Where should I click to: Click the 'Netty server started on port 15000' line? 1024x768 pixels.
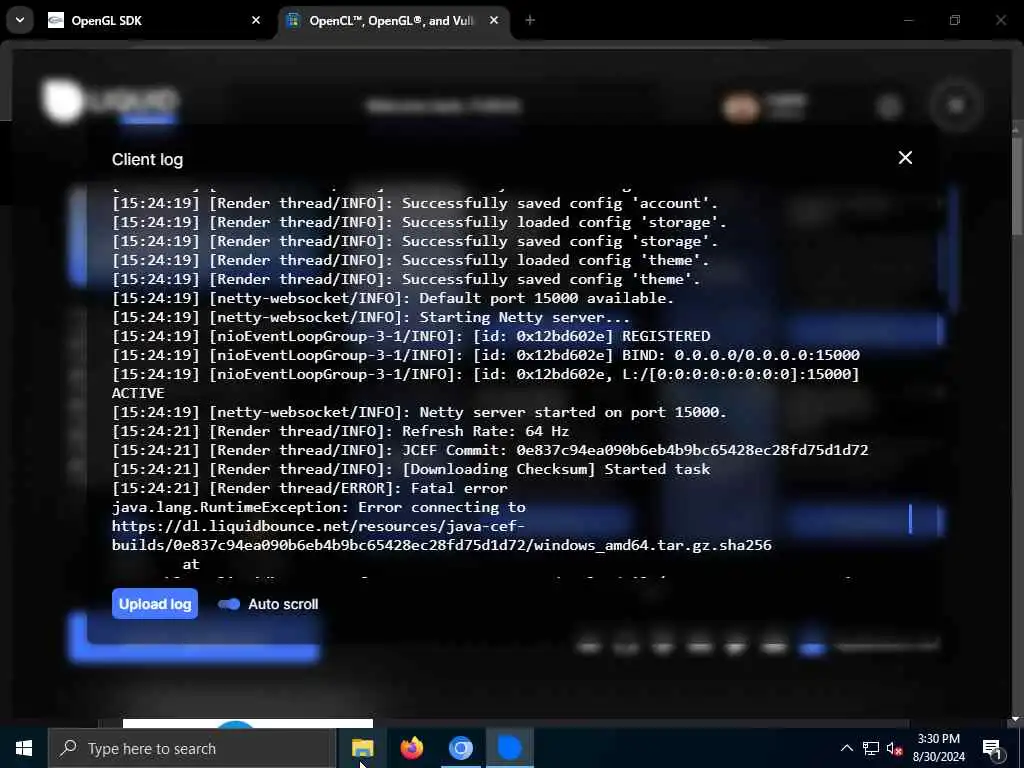[x=419, y=412]
